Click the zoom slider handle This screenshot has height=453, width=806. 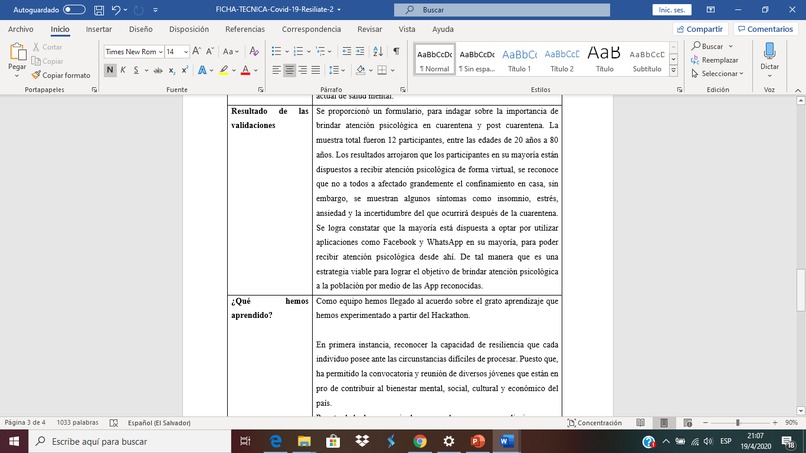pyautogui.click(x=738, y=423)
